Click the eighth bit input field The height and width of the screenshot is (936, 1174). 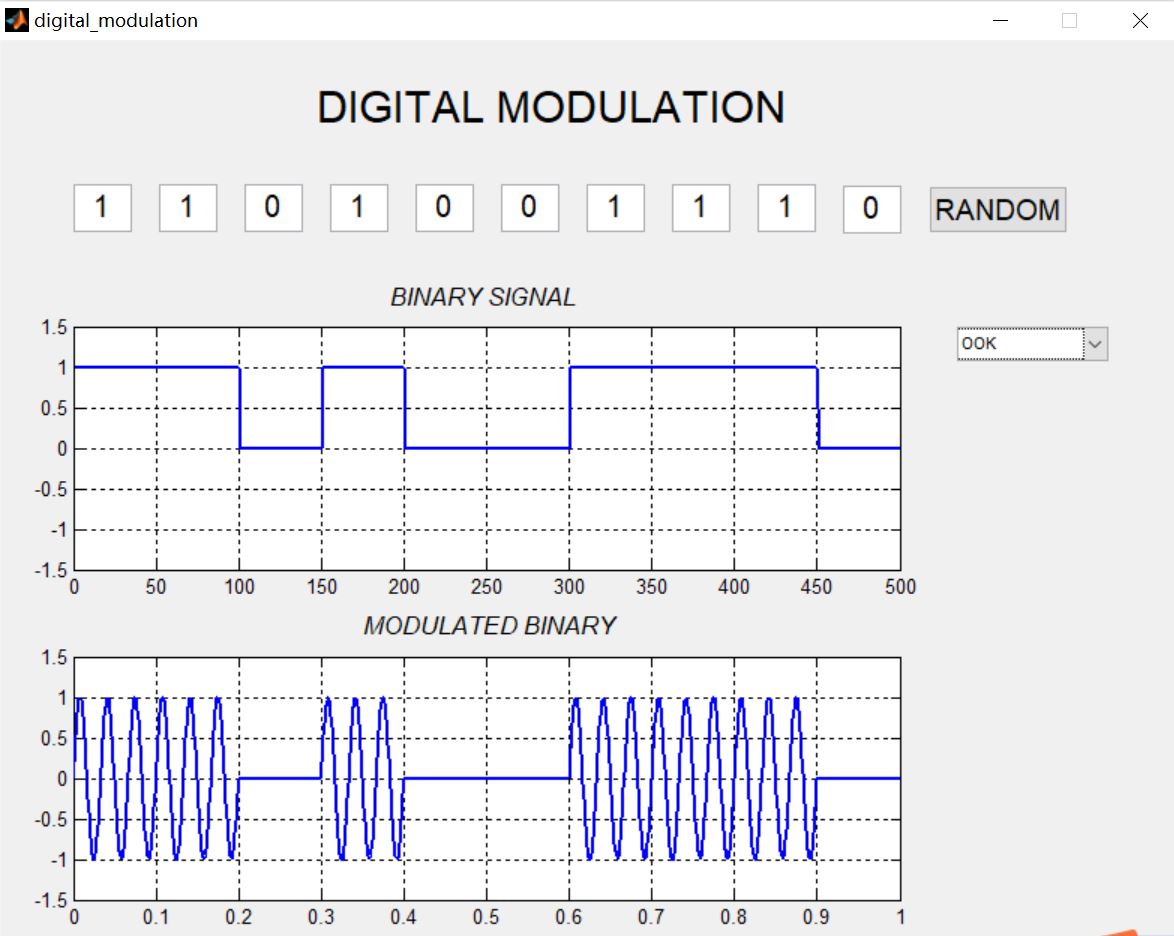(700, 207)
